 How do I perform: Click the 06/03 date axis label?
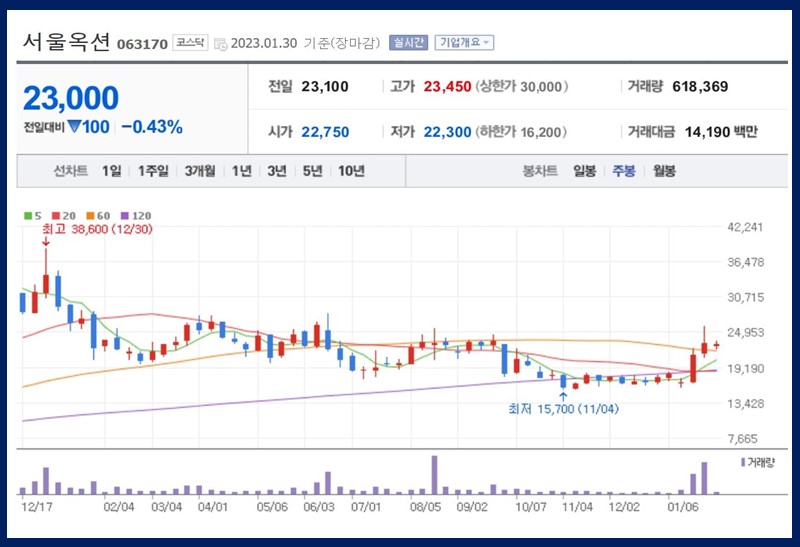[319, 507]
